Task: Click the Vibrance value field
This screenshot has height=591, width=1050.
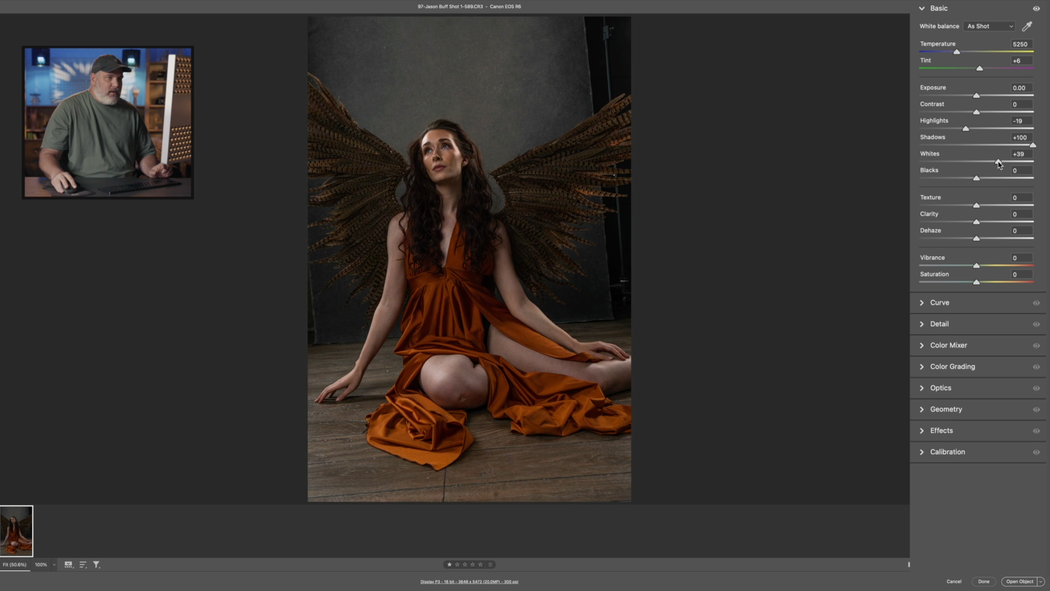Action: click(x=1021, y=258)
